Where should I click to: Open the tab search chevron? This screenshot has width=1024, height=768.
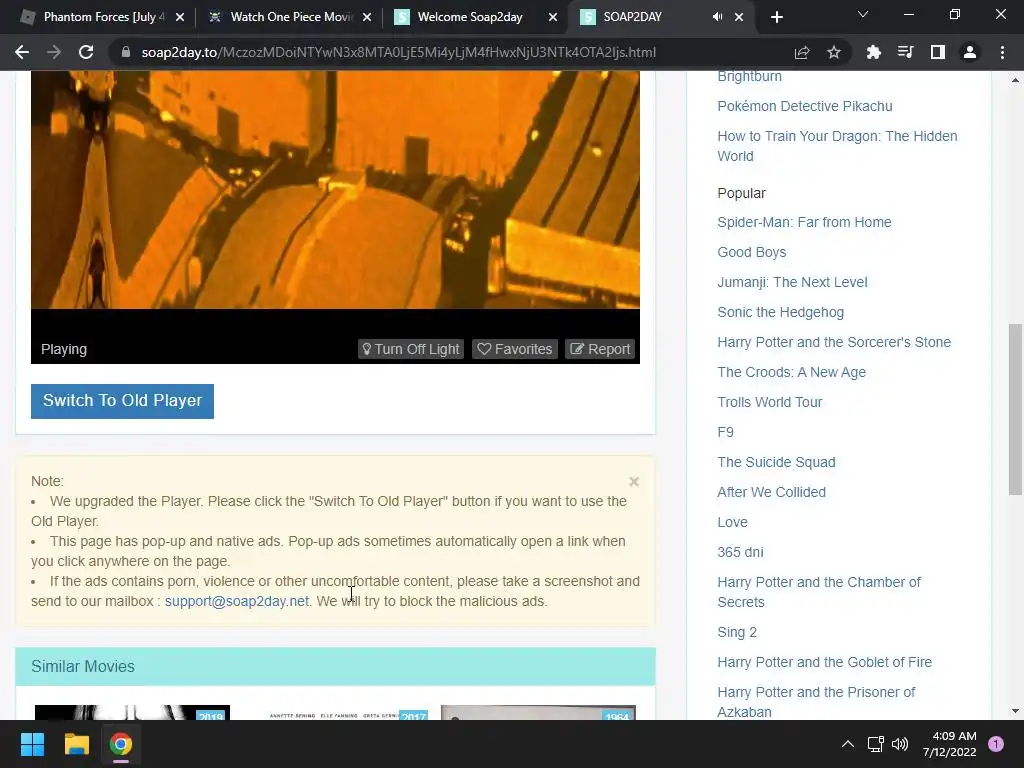point(863,14)
